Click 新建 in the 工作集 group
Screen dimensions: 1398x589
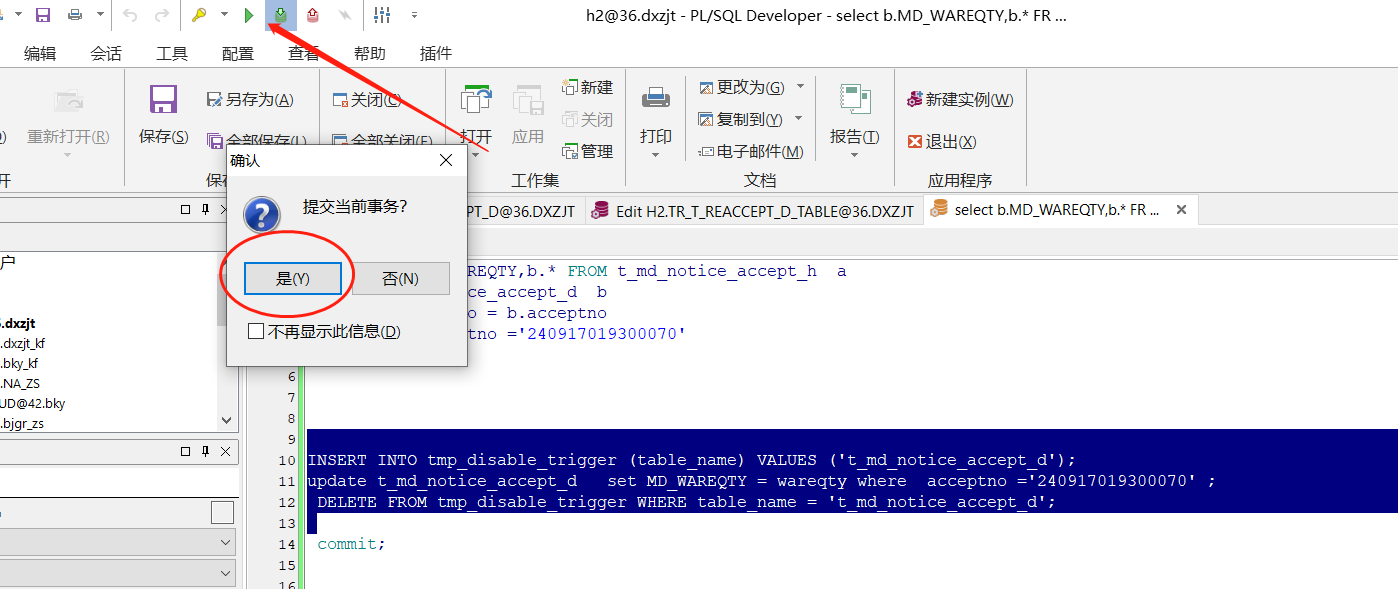click(x=587, y=87)
